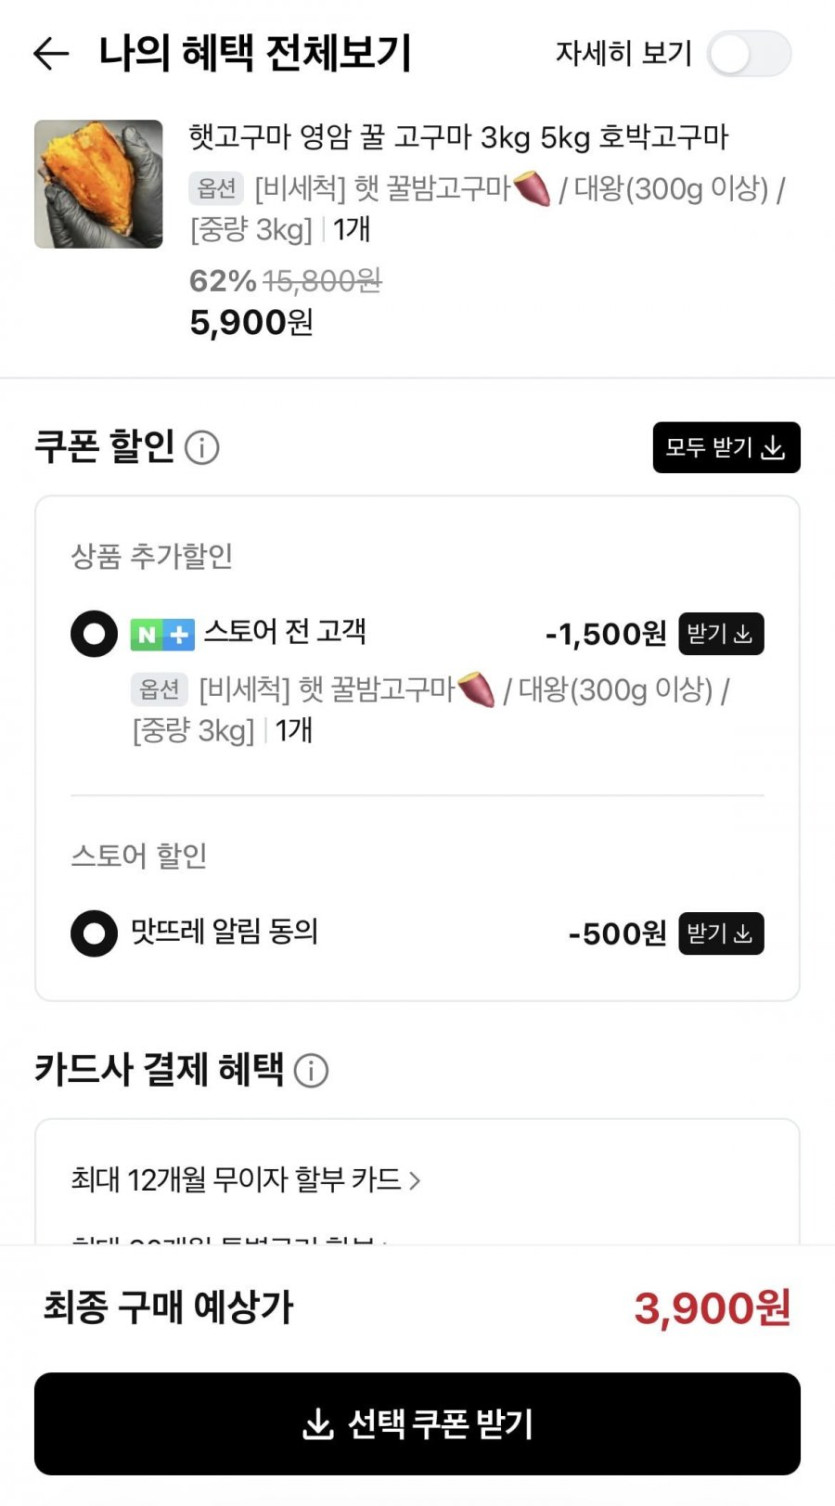
Task: Open the sweet potato product thumbnail
Action: pyautogui.click(x=98, y=184)
